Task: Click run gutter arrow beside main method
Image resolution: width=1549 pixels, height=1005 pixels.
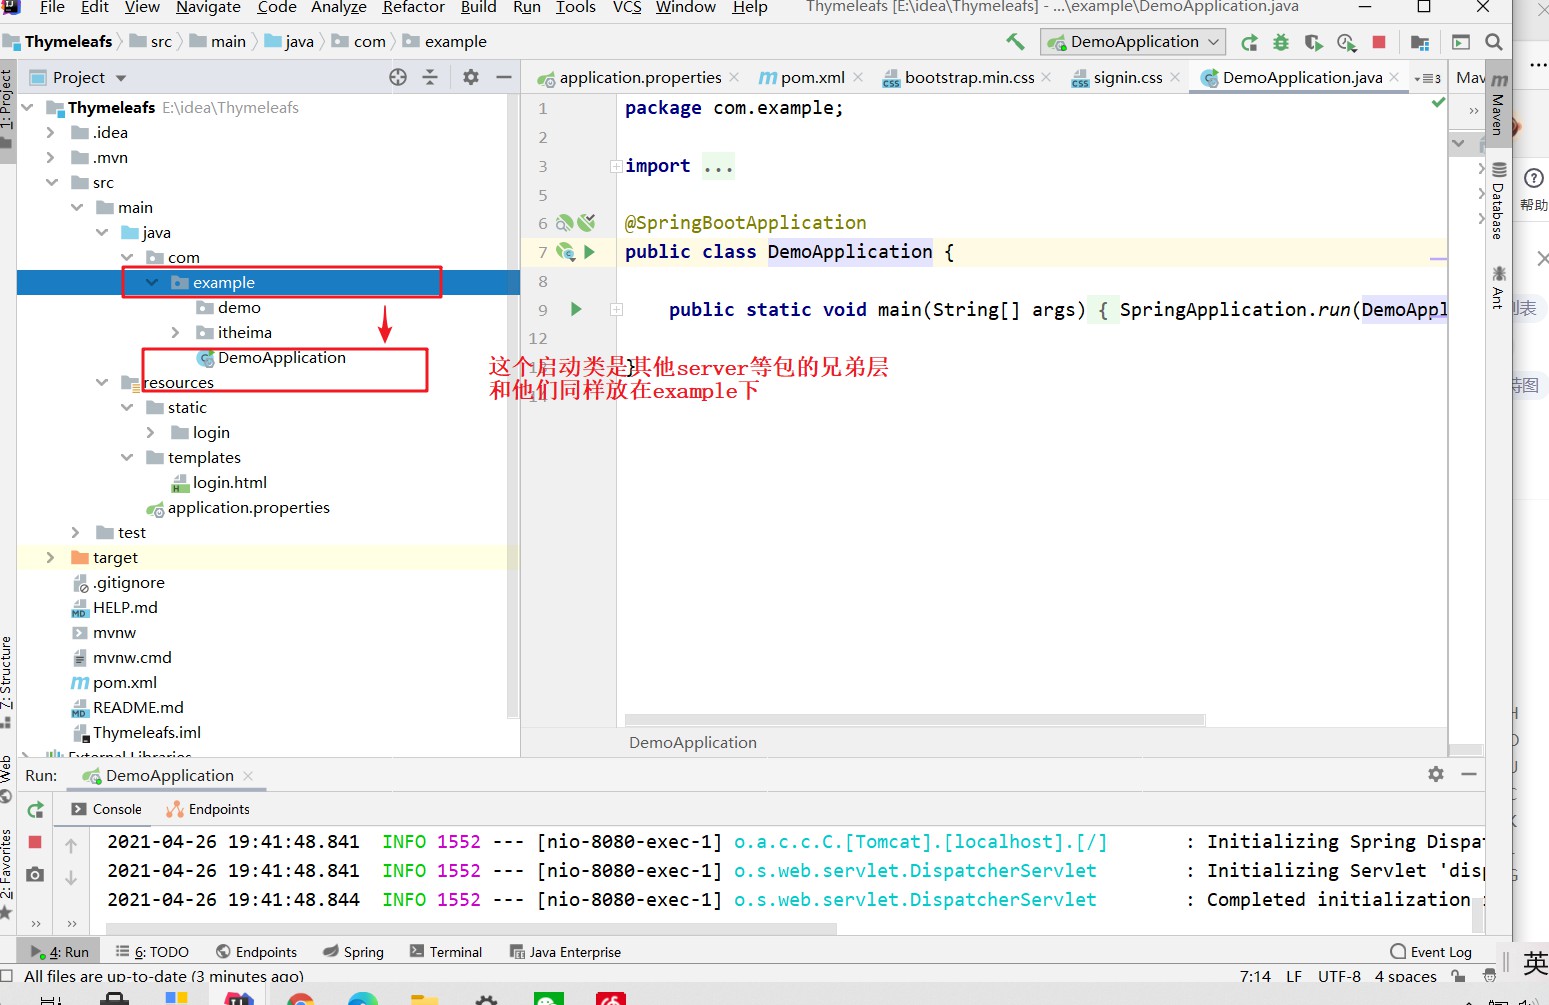Action: point(576,309)
